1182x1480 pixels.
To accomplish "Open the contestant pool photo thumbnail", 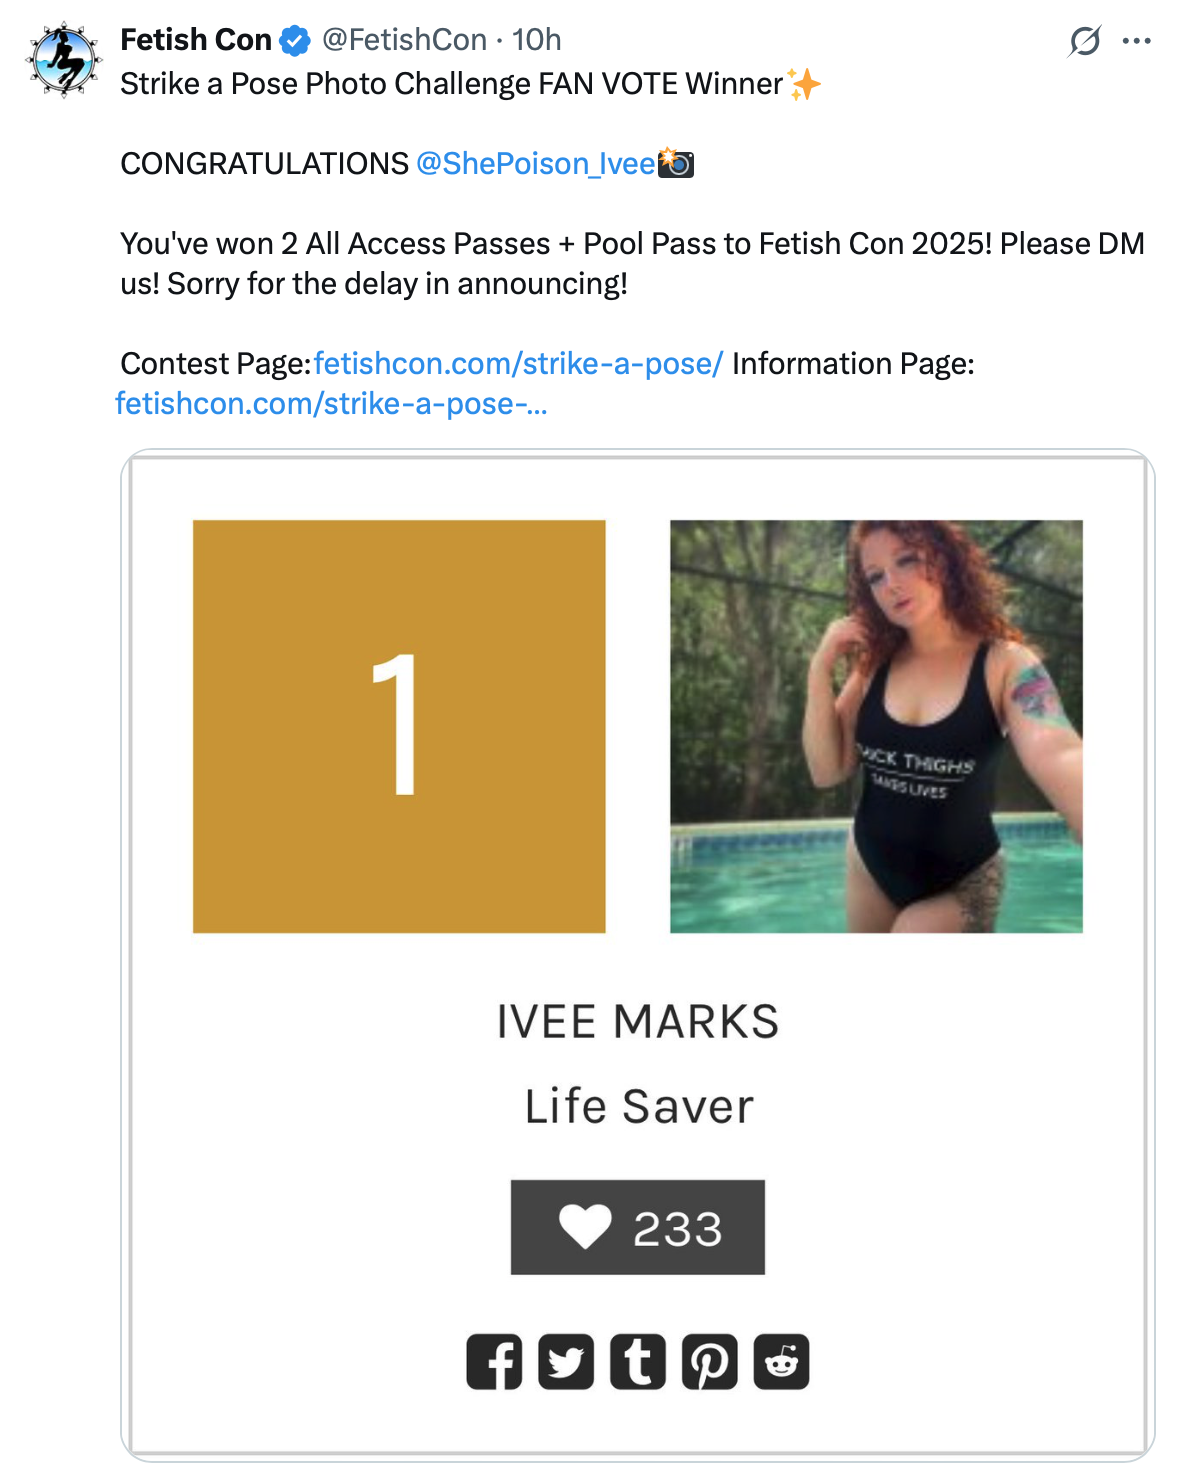I will [876, 726].
